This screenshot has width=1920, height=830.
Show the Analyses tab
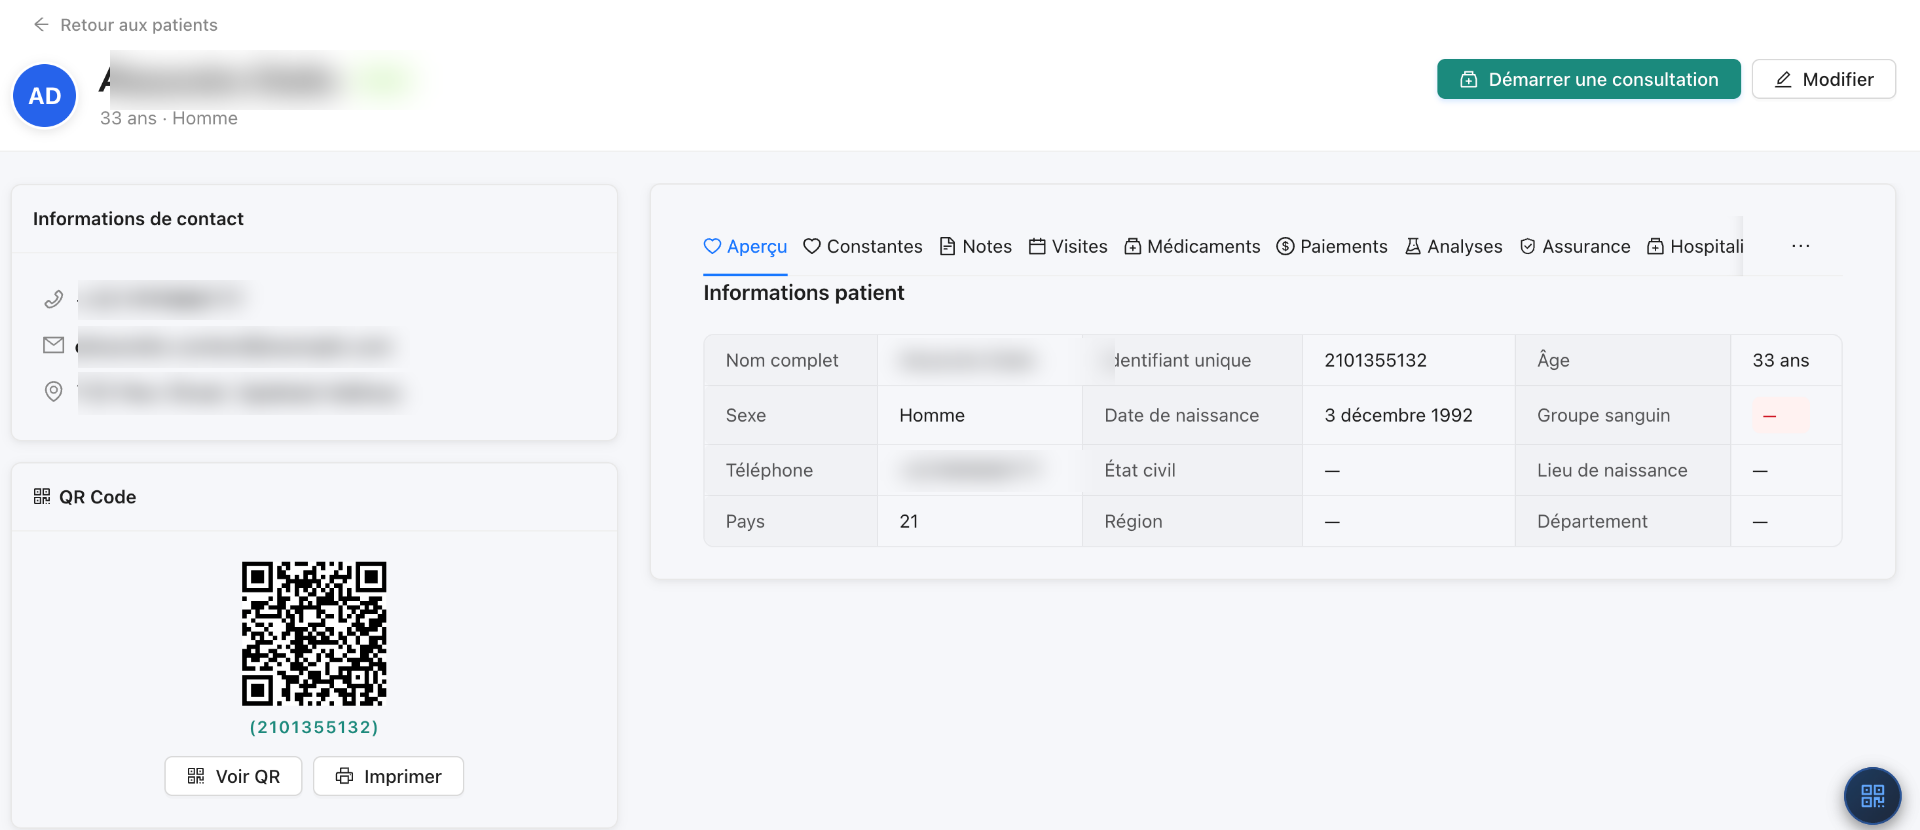[1453, 246]
